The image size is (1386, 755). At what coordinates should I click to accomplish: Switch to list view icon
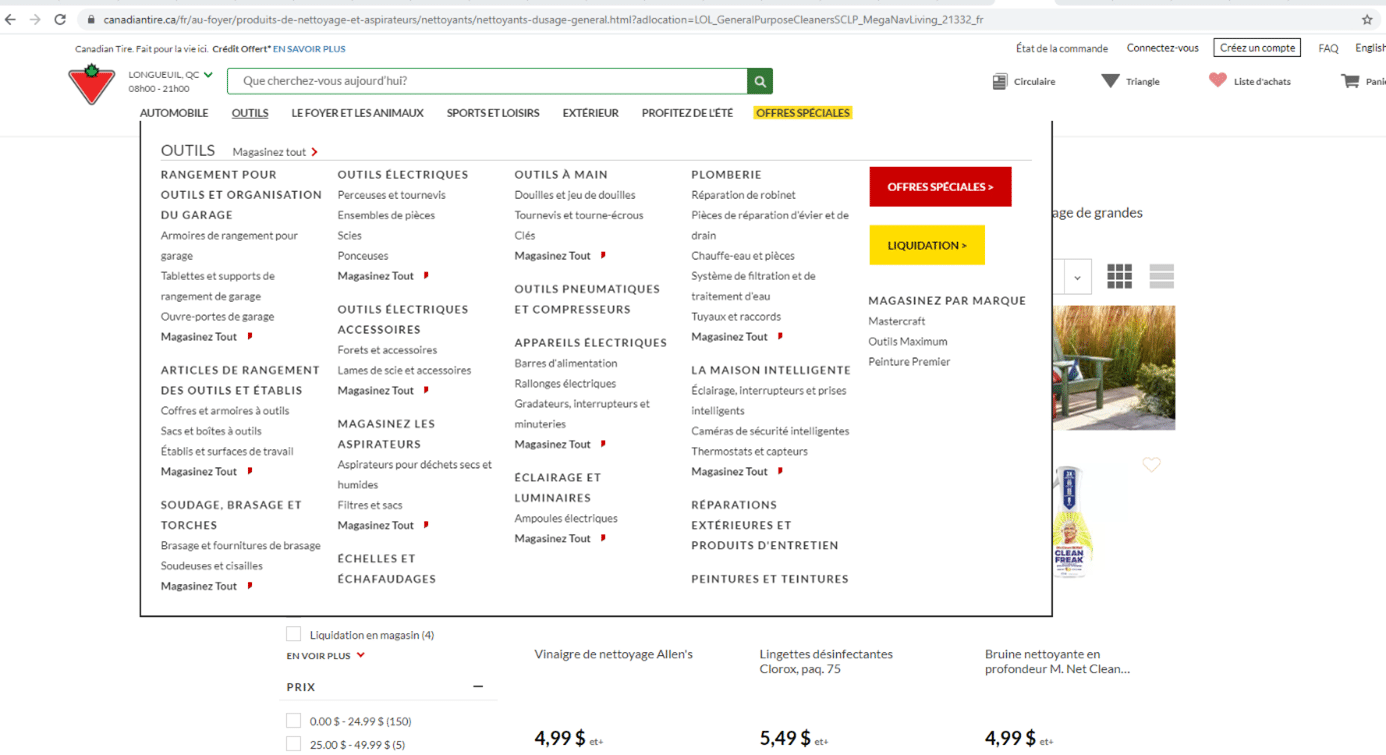1161,276
